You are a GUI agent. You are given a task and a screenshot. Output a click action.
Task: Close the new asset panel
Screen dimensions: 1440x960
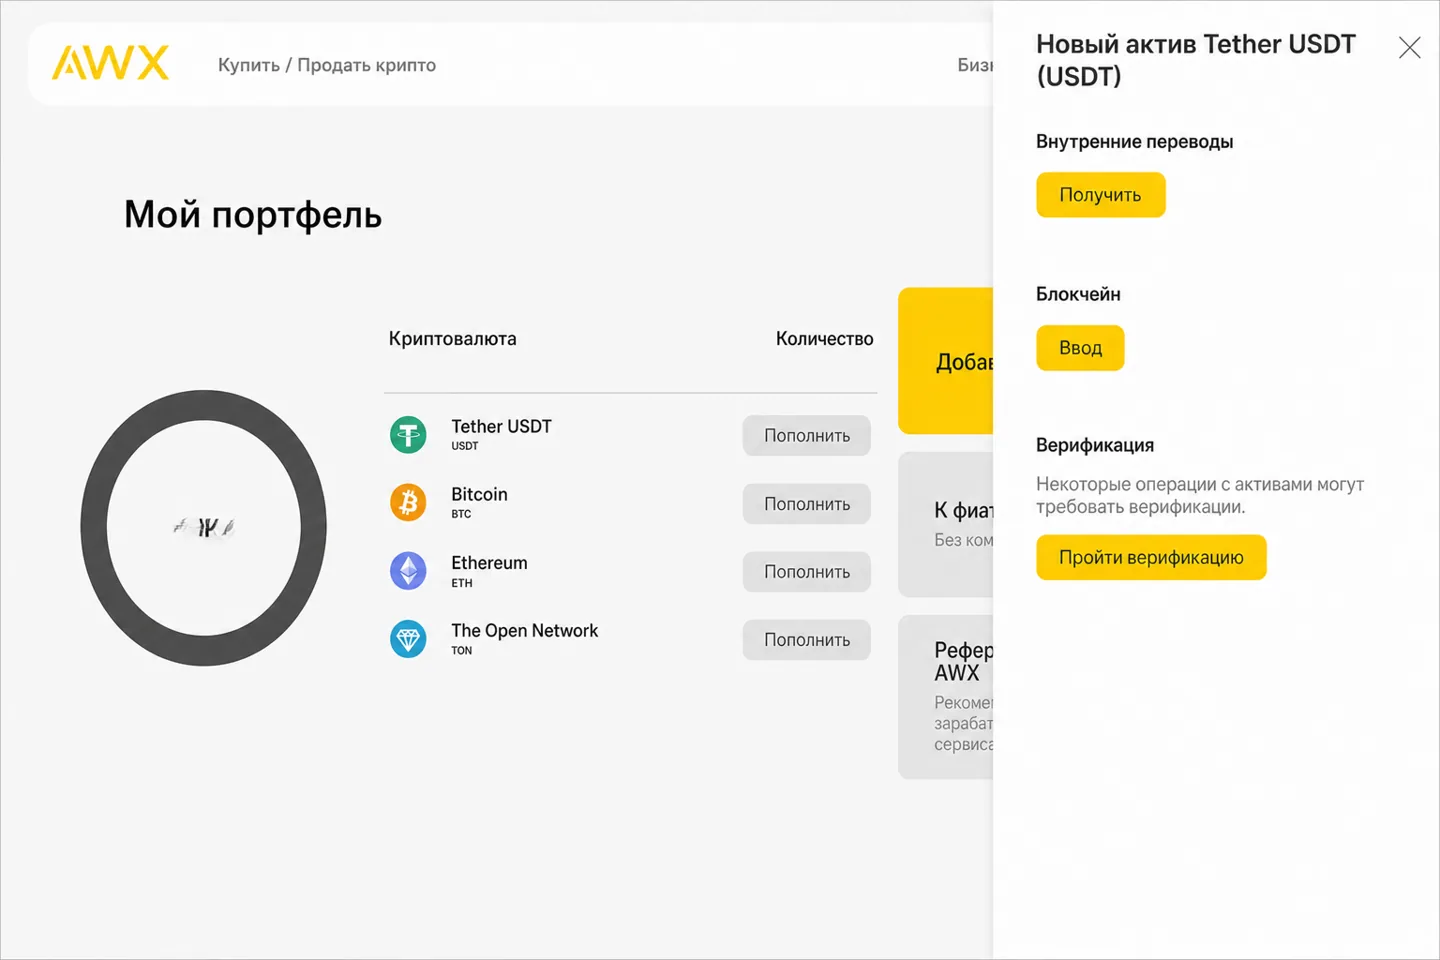coord(1409,47)
